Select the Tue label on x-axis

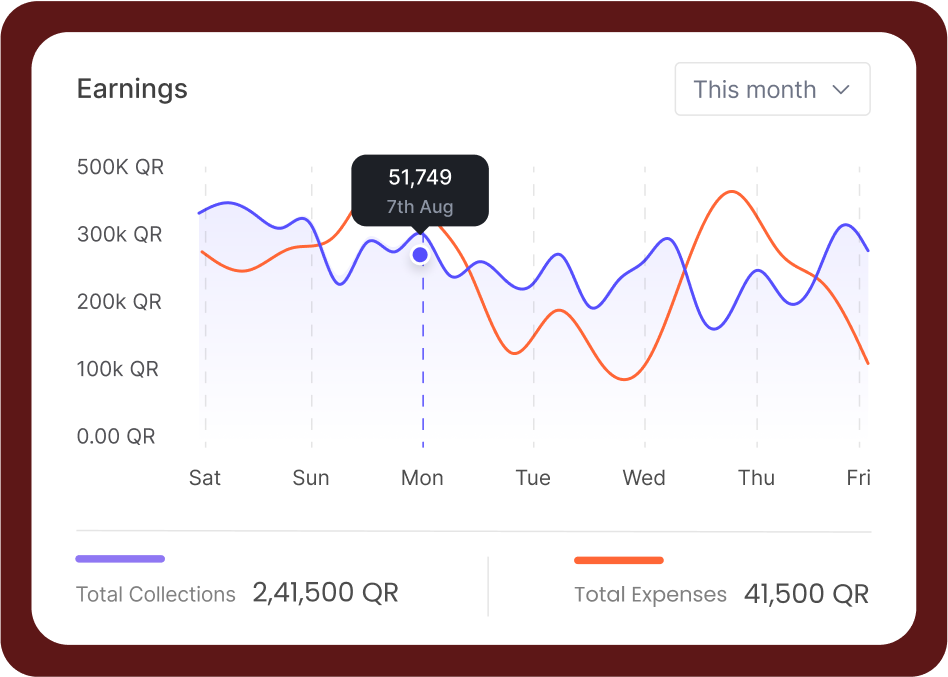[x=533, y=478]
